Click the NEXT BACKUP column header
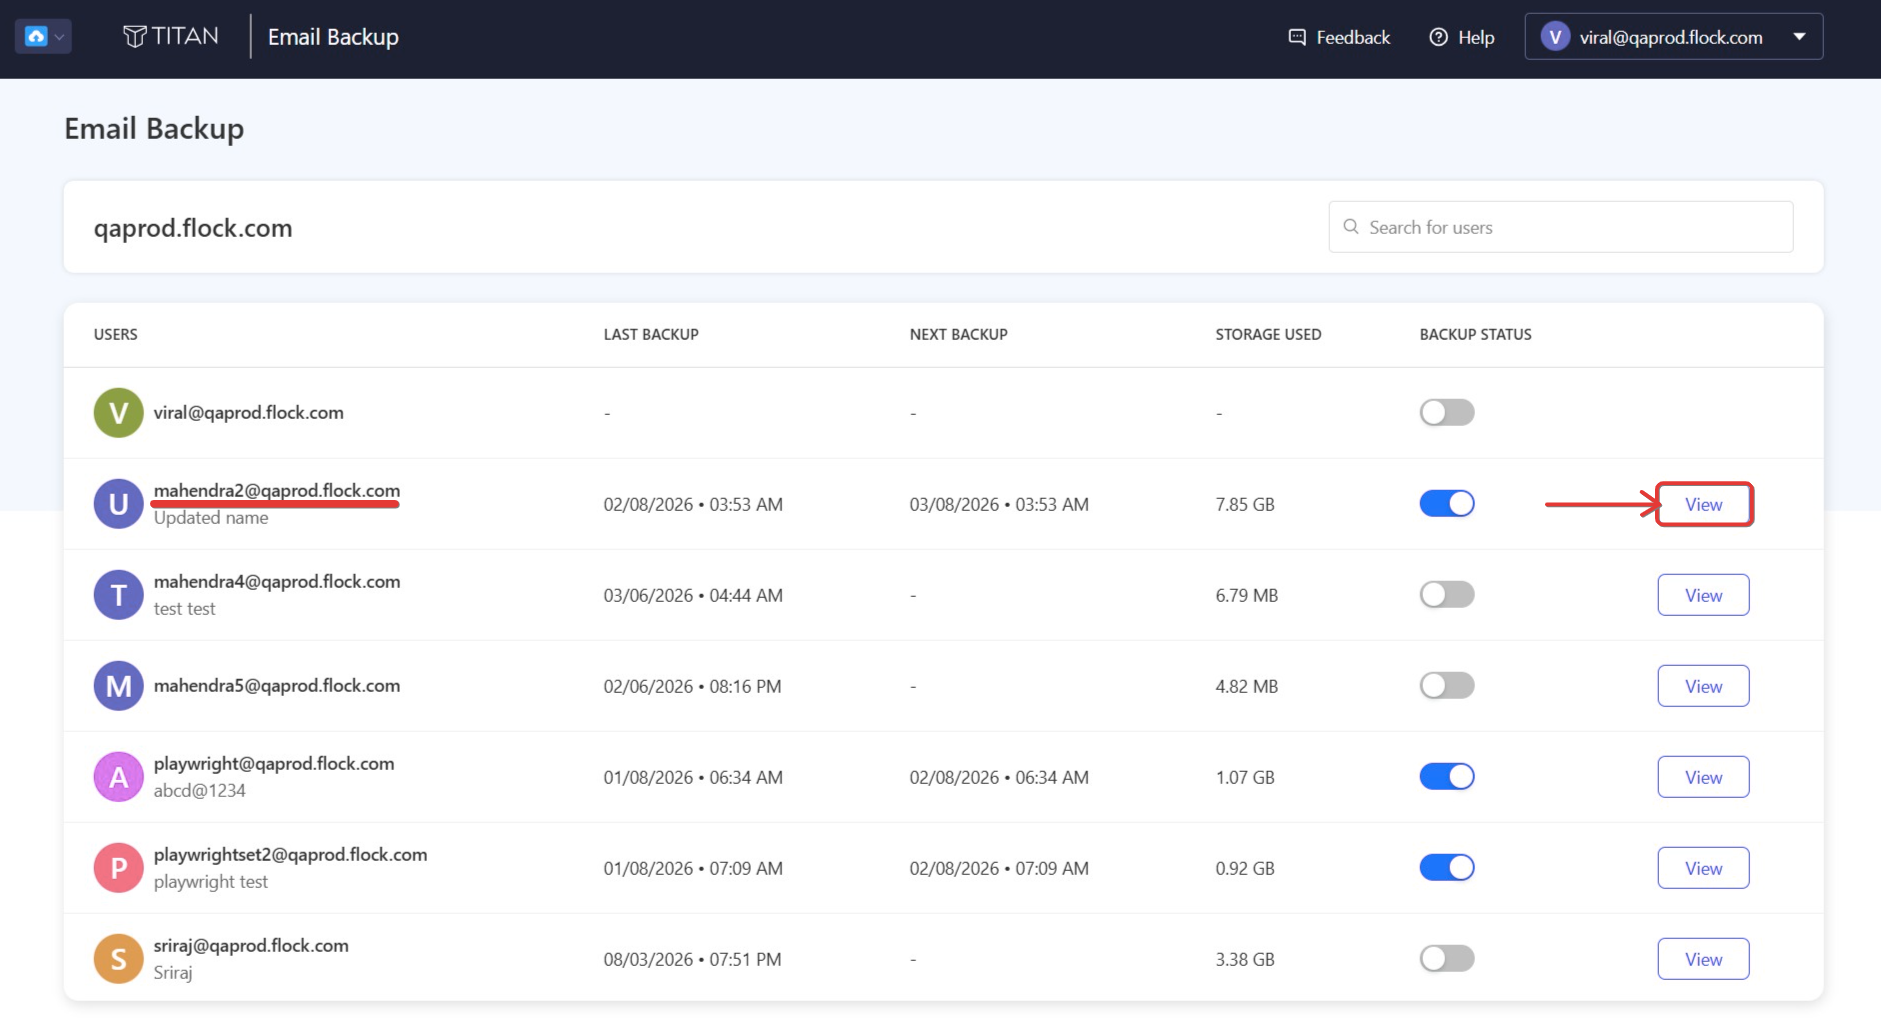 coord(959,334)
